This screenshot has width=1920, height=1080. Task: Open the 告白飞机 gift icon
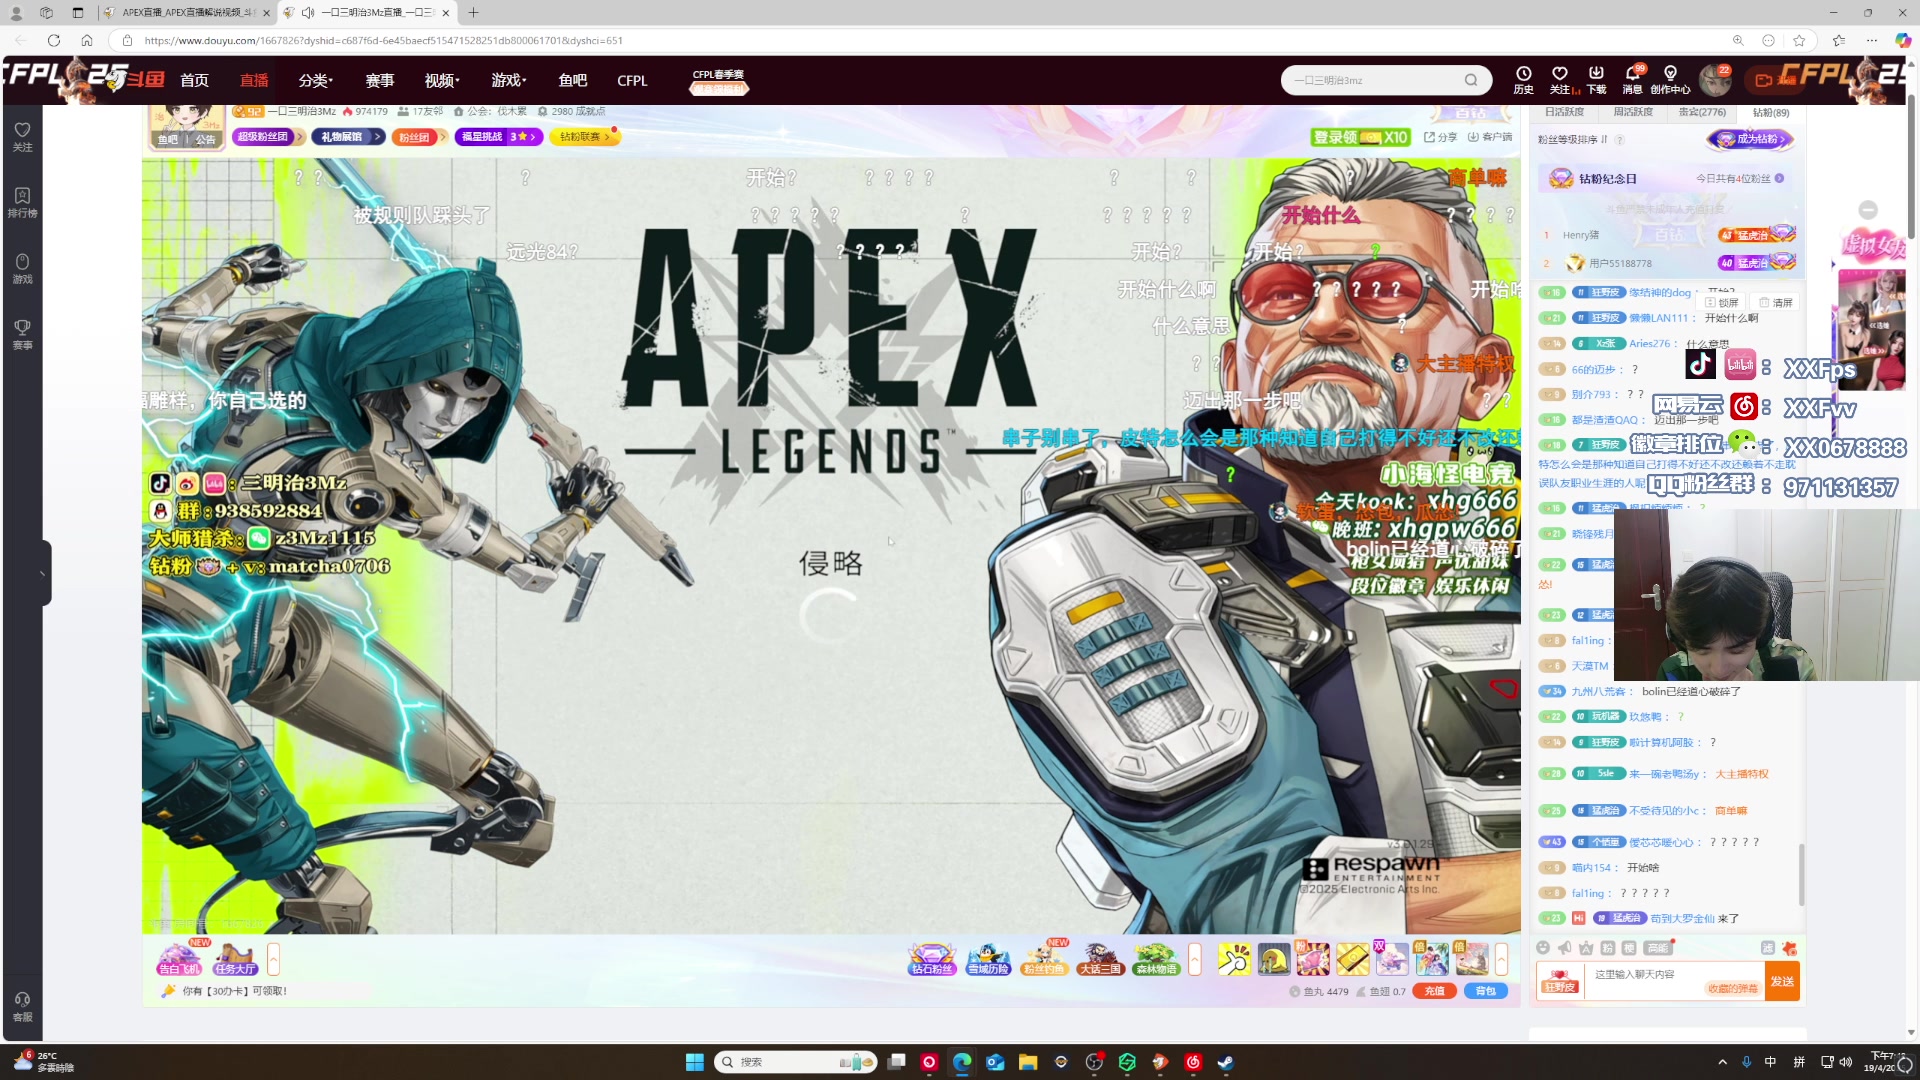179,959
